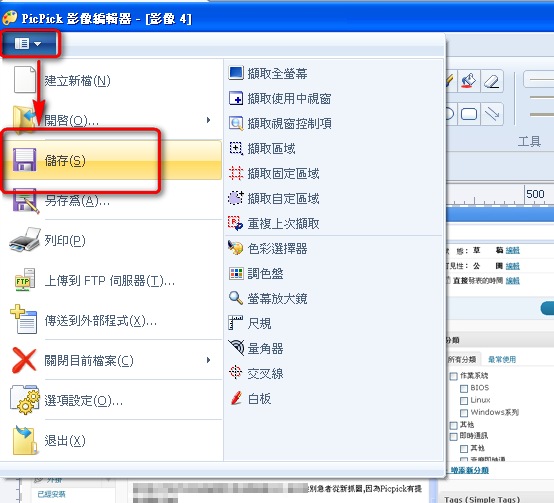Click the FTP upload icon
Image resolution: width=554 pixels, height=503 pixels.
[25, 280]
